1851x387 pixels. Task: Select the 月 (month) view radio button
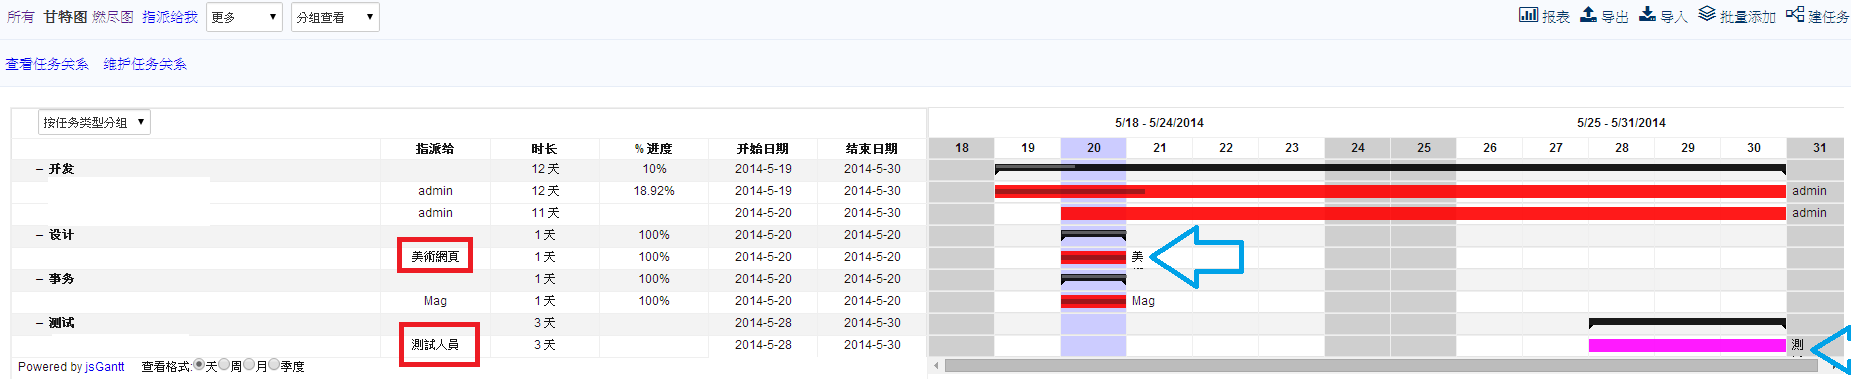pos(249,365)
